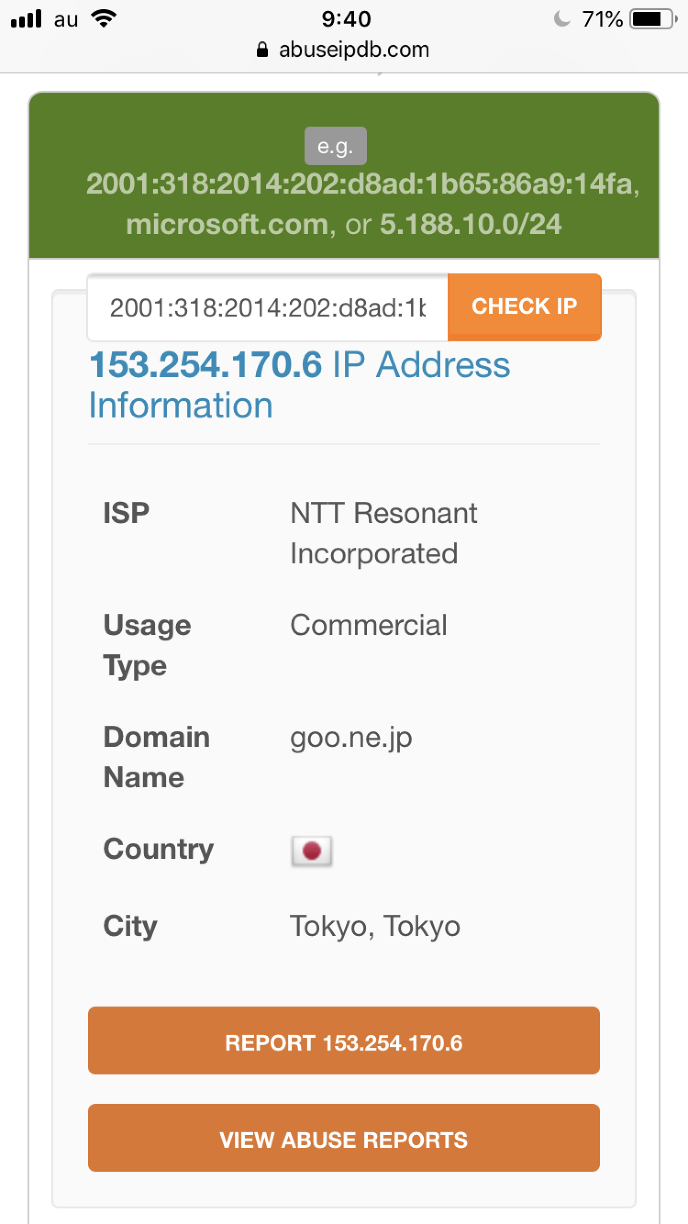Tap the 5.188.10.0/24 example subnet
The width and height of the screenshot is (688, 1224).
pos(470,224)
